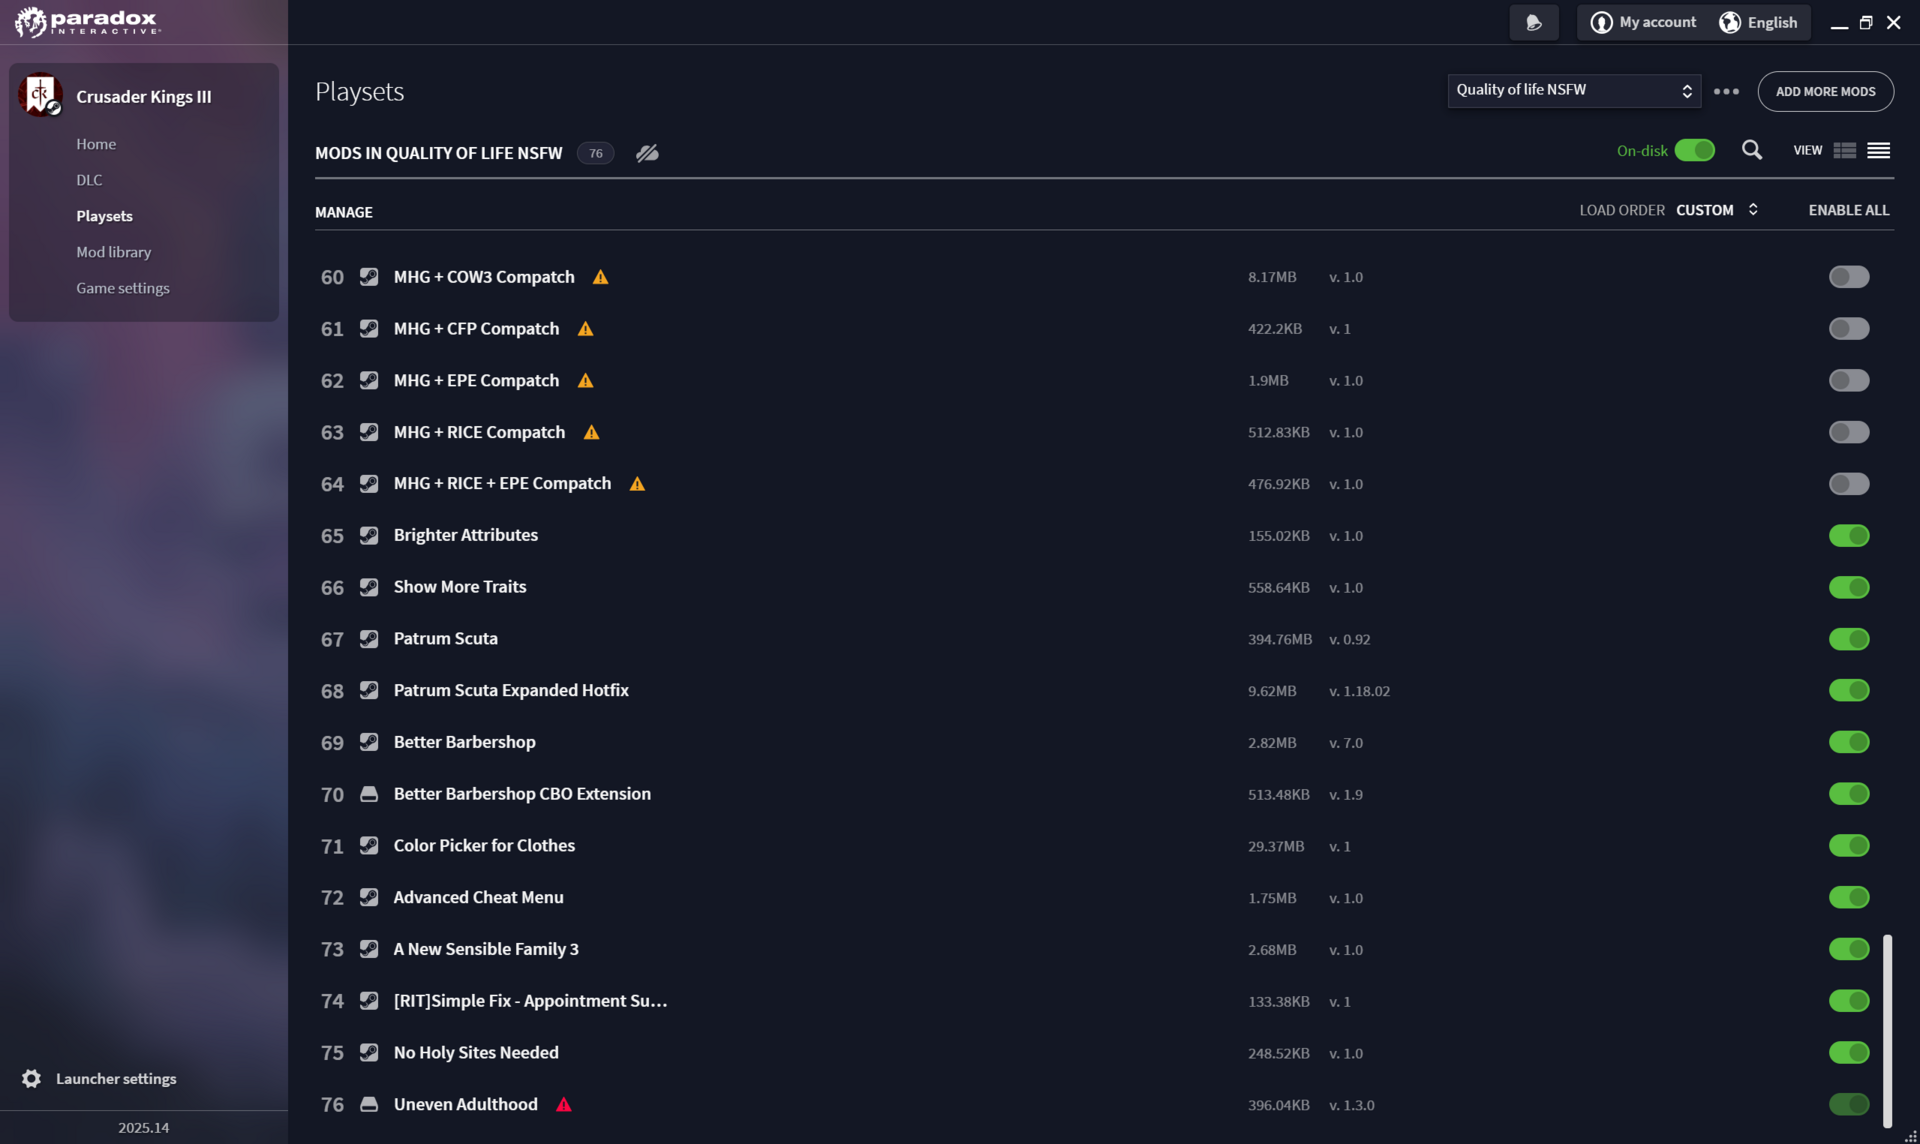
Task: Click the Launcher settings gear icon
Action: click(x=32, y=1078)
